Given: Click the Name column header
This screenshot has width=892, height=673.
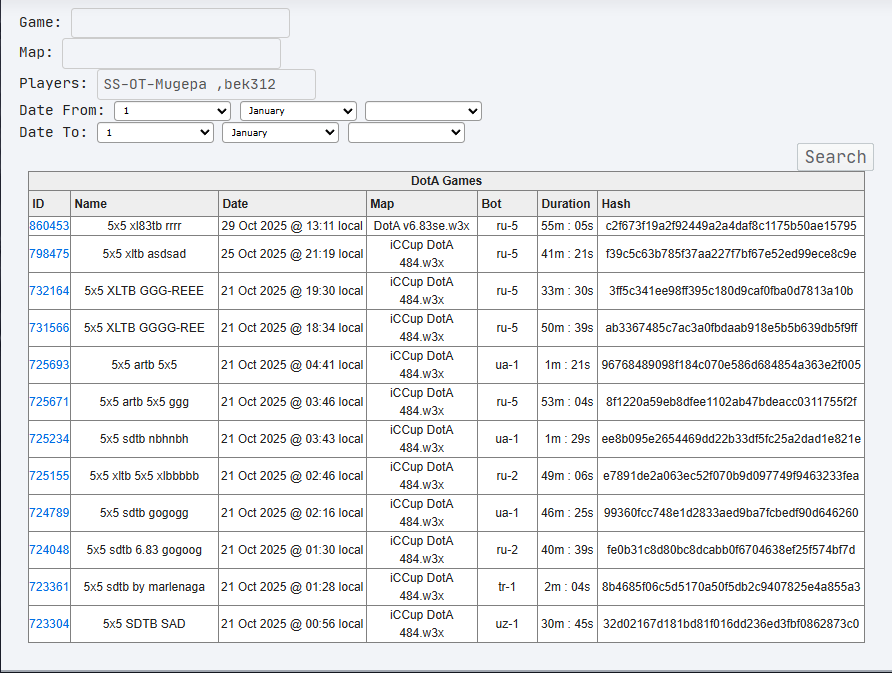Looking at the screenshot, I should point(144,204).
